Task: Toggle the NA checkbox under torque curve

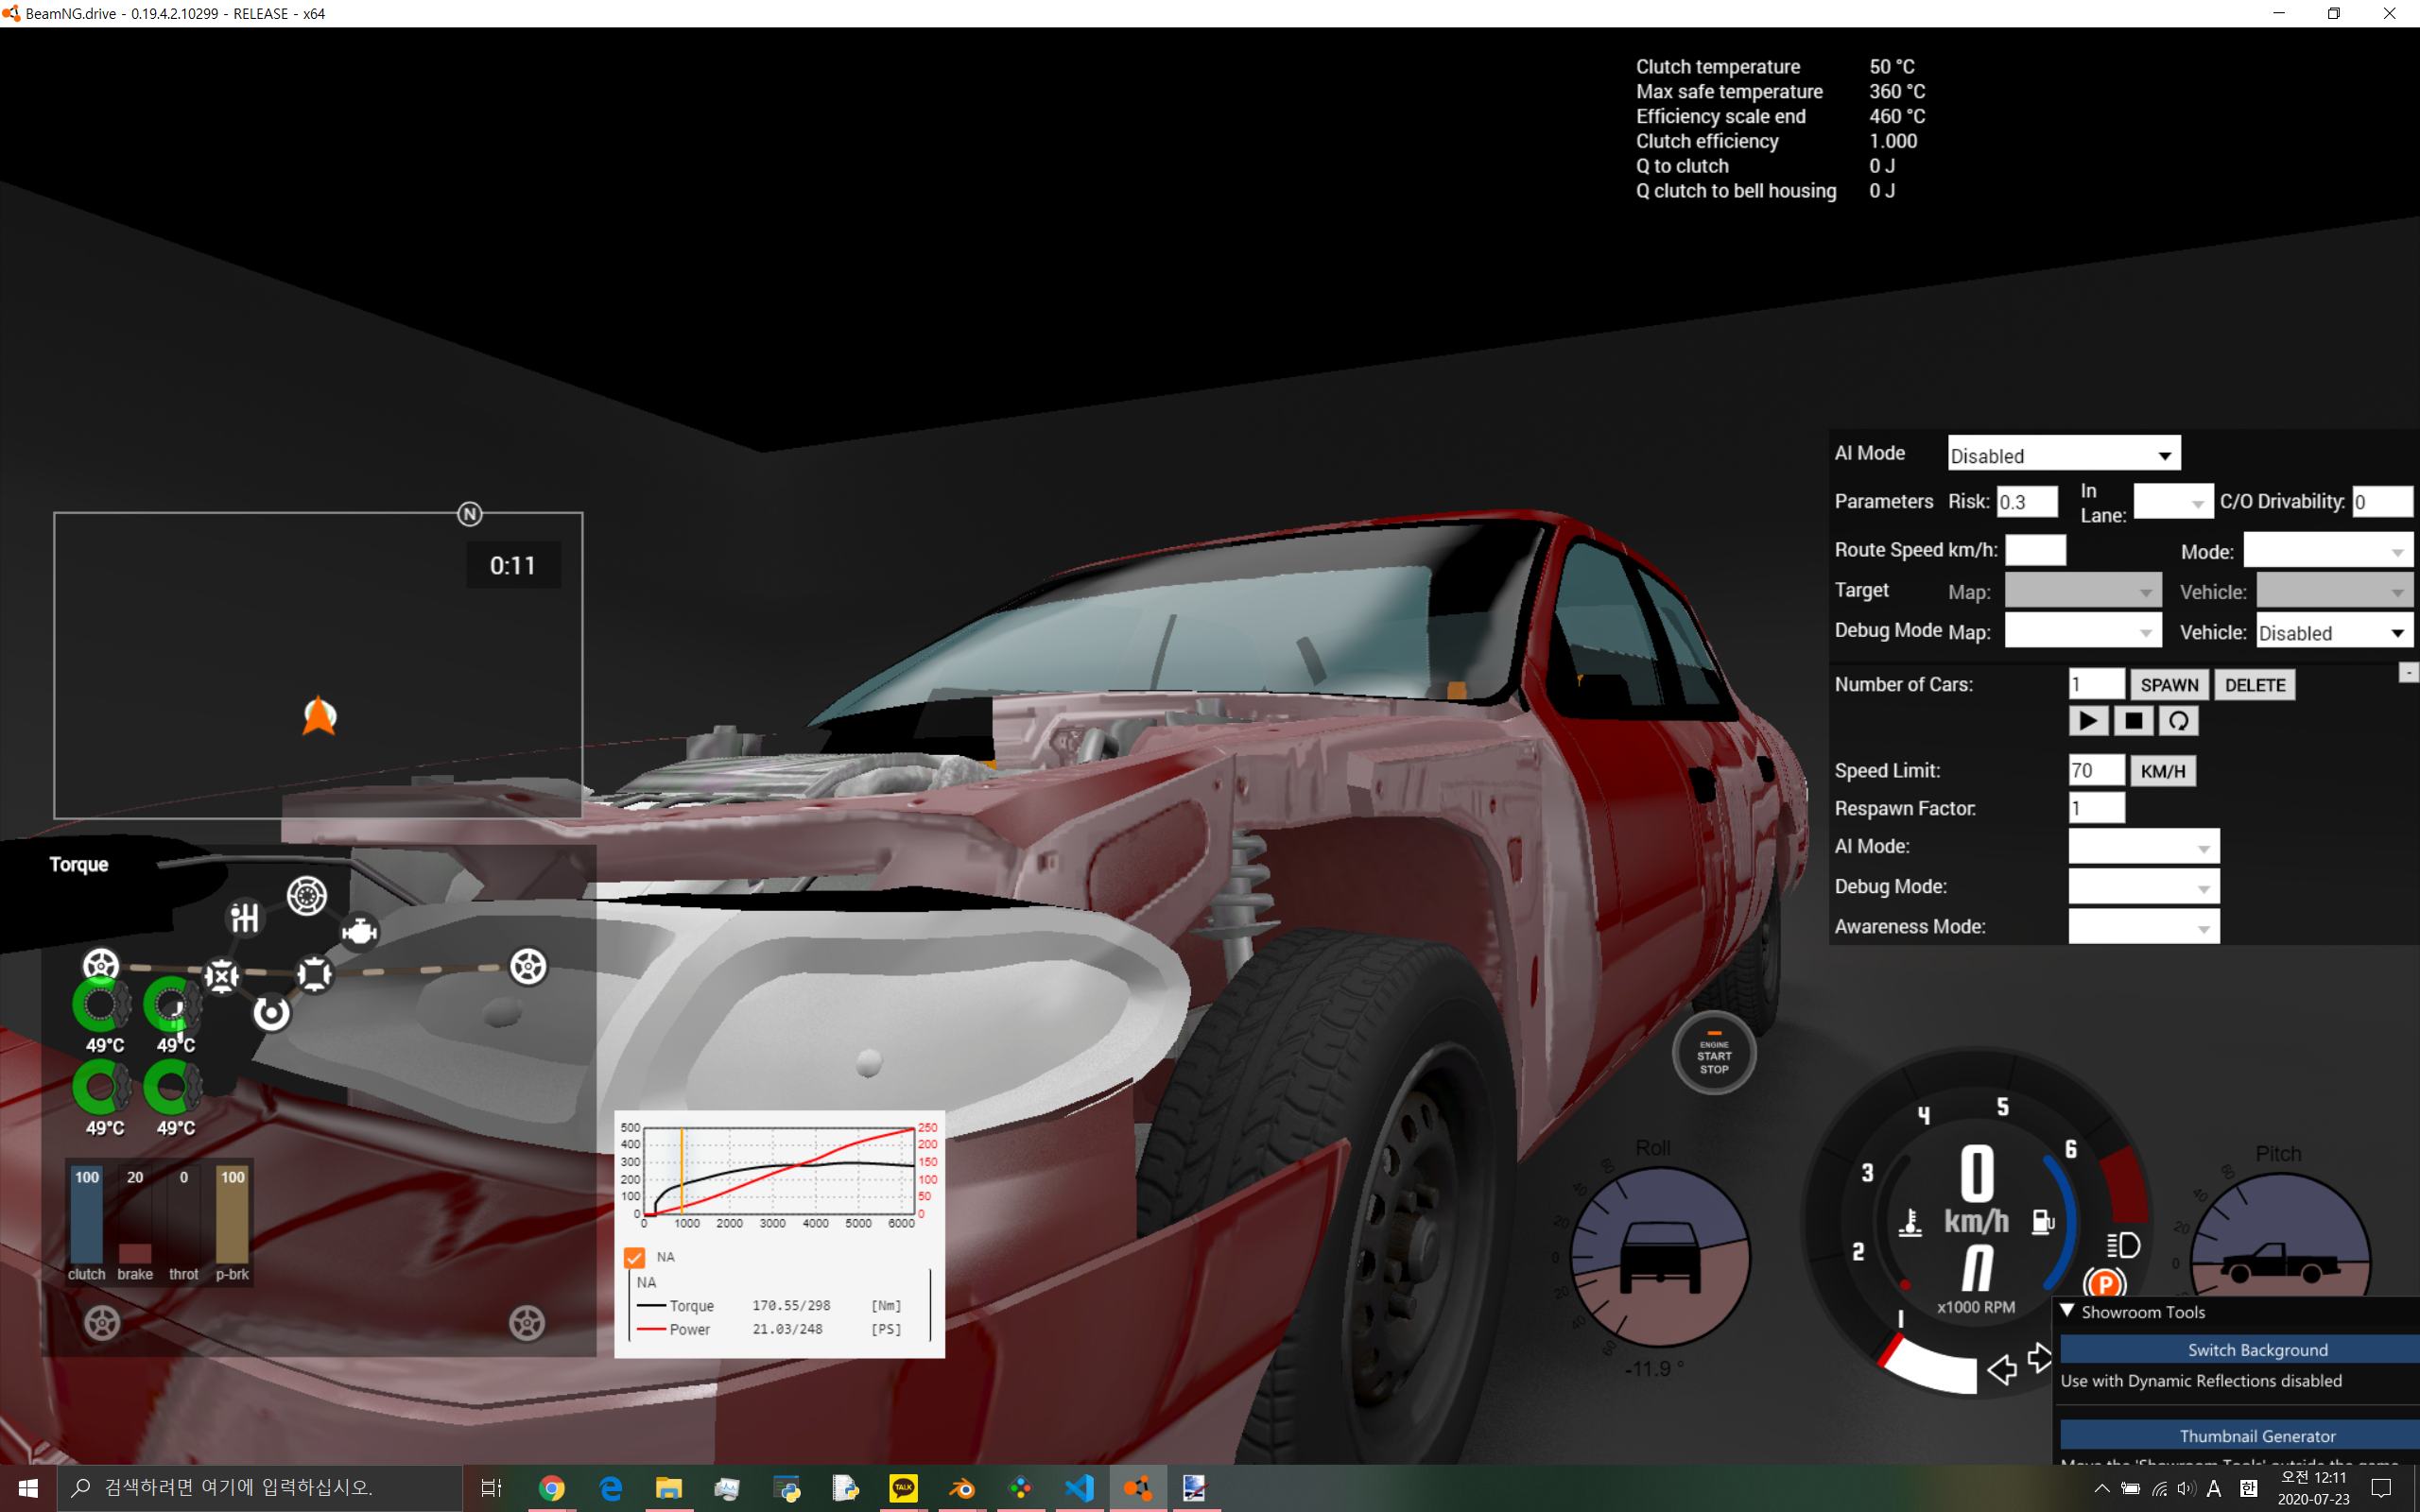Action: click(x=634, y=1257)
